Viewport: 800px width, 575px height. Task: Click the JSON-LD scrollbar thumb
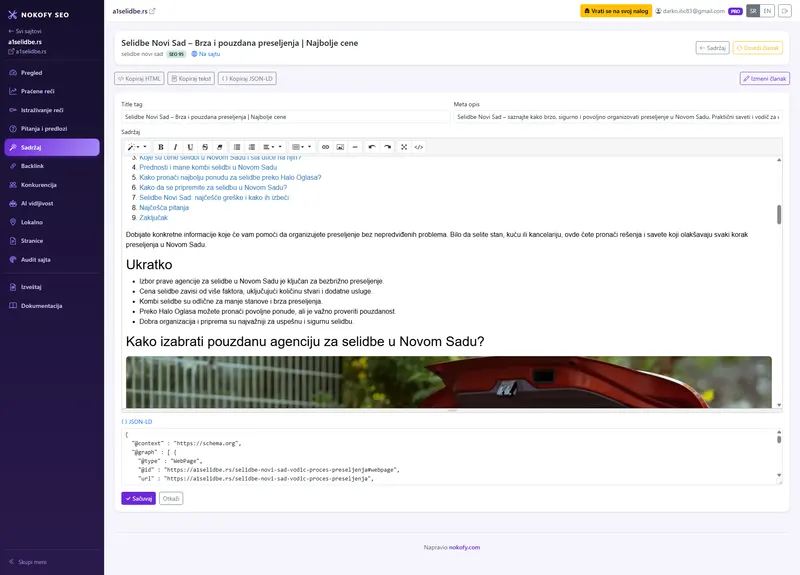tap(779, 439)
